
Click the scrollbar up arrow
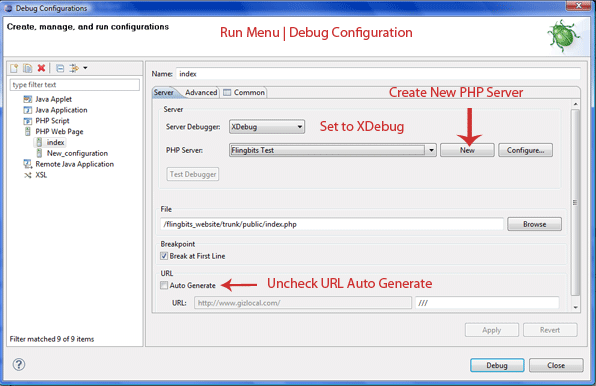point(575,104)
